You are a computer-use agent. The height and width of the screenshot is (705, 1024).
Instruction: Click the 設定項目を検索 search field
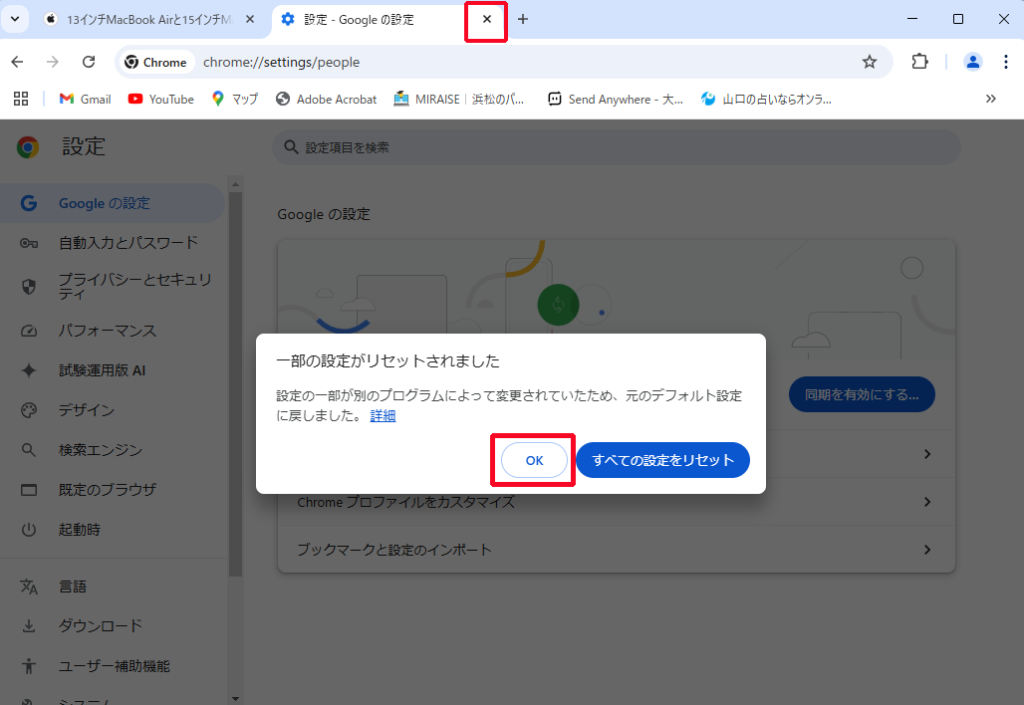coord(616,148)
